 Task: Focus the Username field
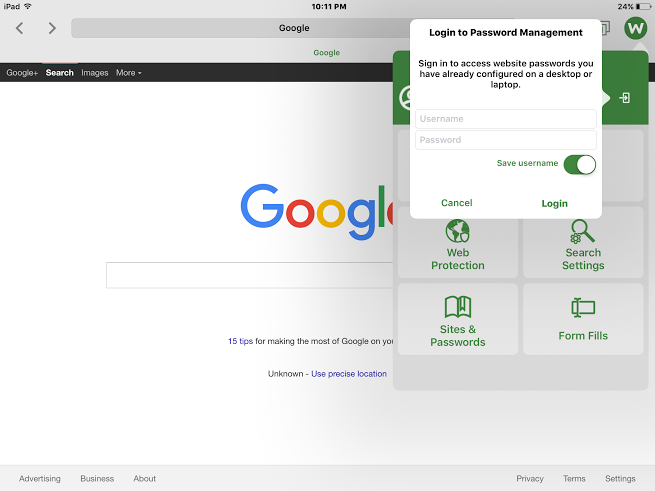coord(505,119)
